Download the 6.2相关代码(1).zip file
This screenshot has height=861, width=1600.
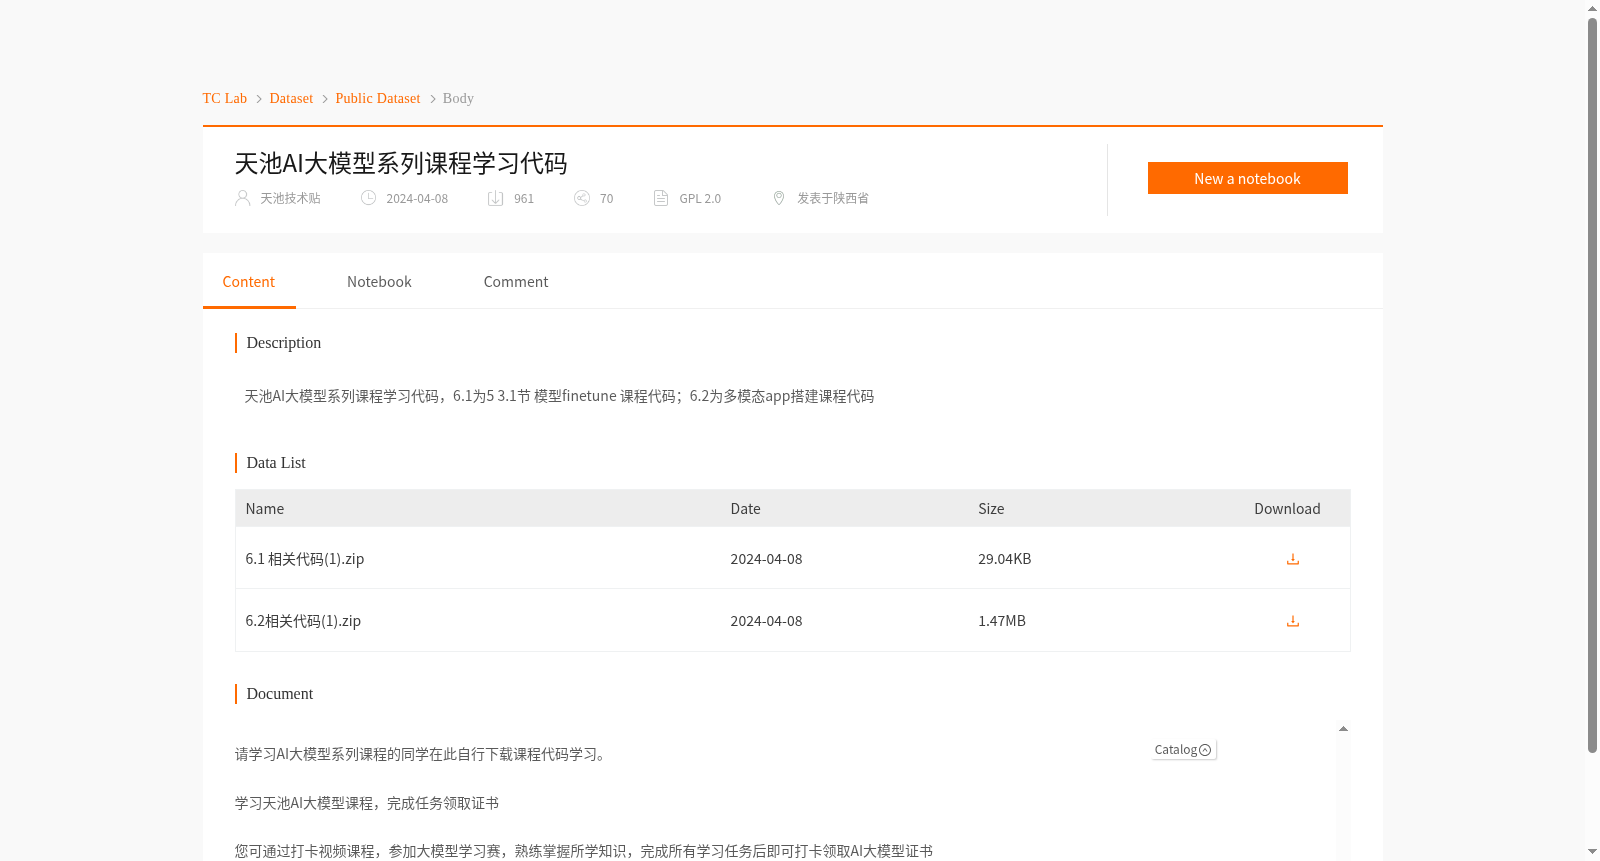[x=1292, y=621]
